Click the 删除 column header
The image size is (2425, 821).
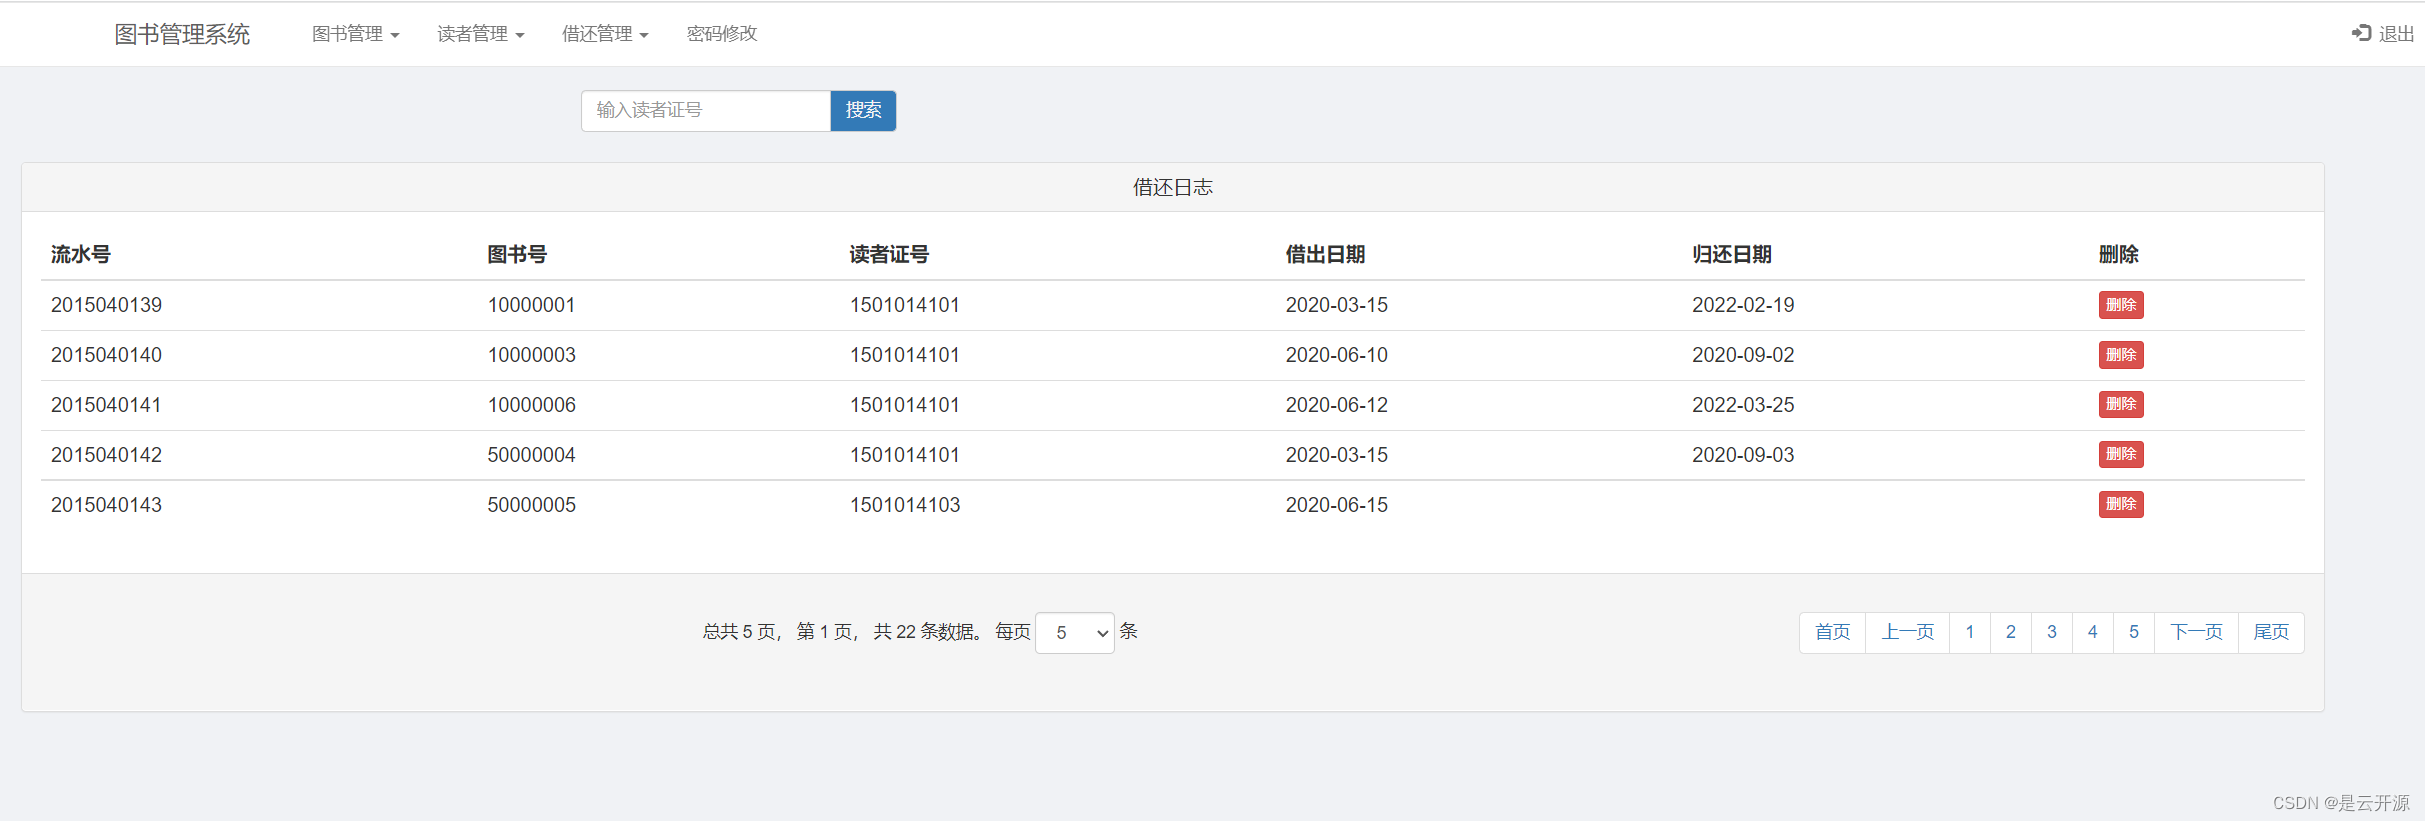[2118, 255]
